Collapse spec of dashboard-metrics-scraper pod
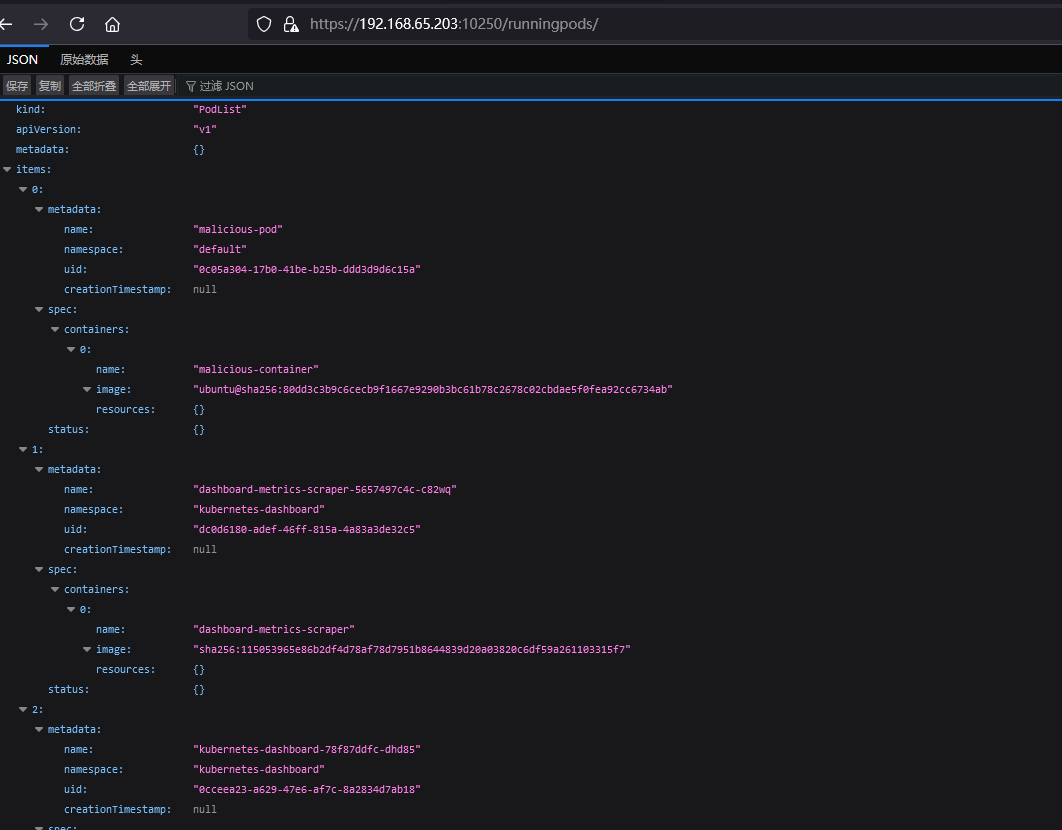Viewport: 1062px width, 830px height. pyautogui.click(x=39, y=570)
